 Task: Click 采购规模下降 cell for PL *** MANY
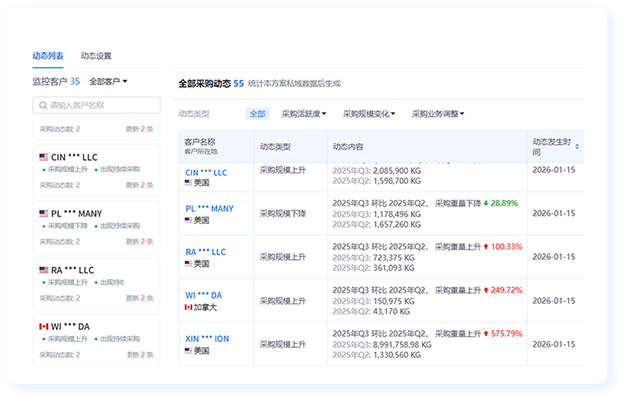[283, 214]
